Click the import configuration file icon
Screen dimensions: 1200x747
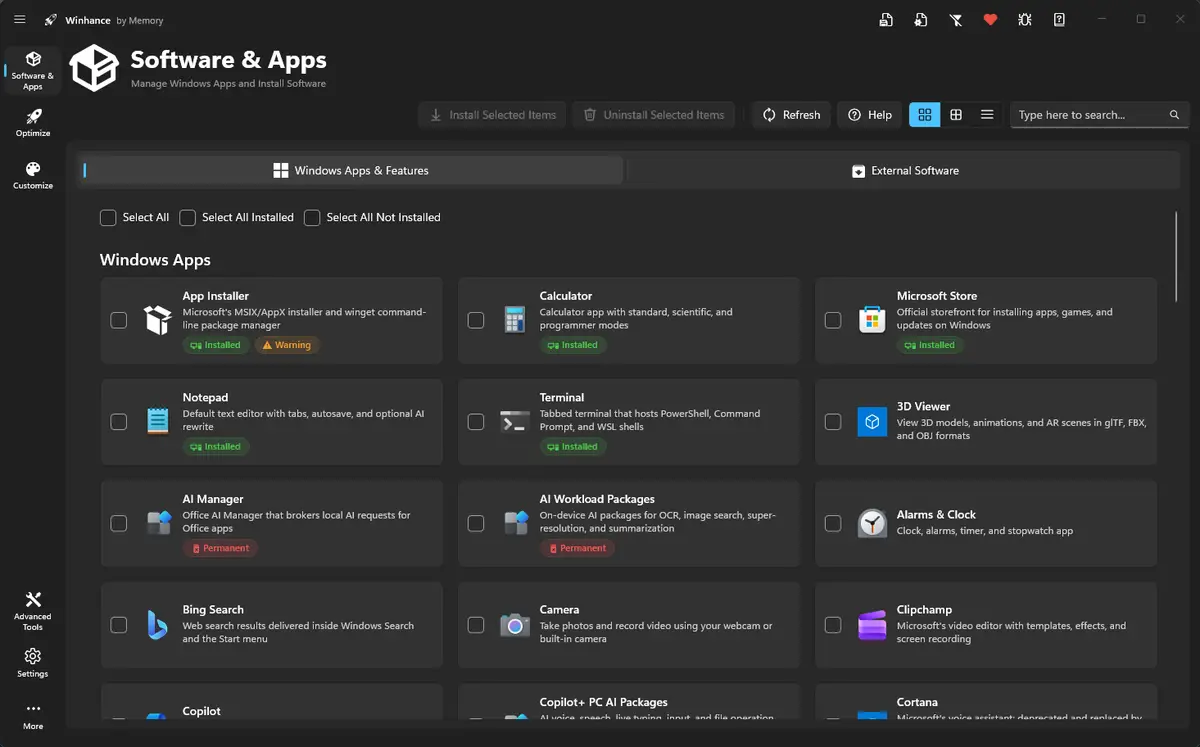click(x=921, y=19)
